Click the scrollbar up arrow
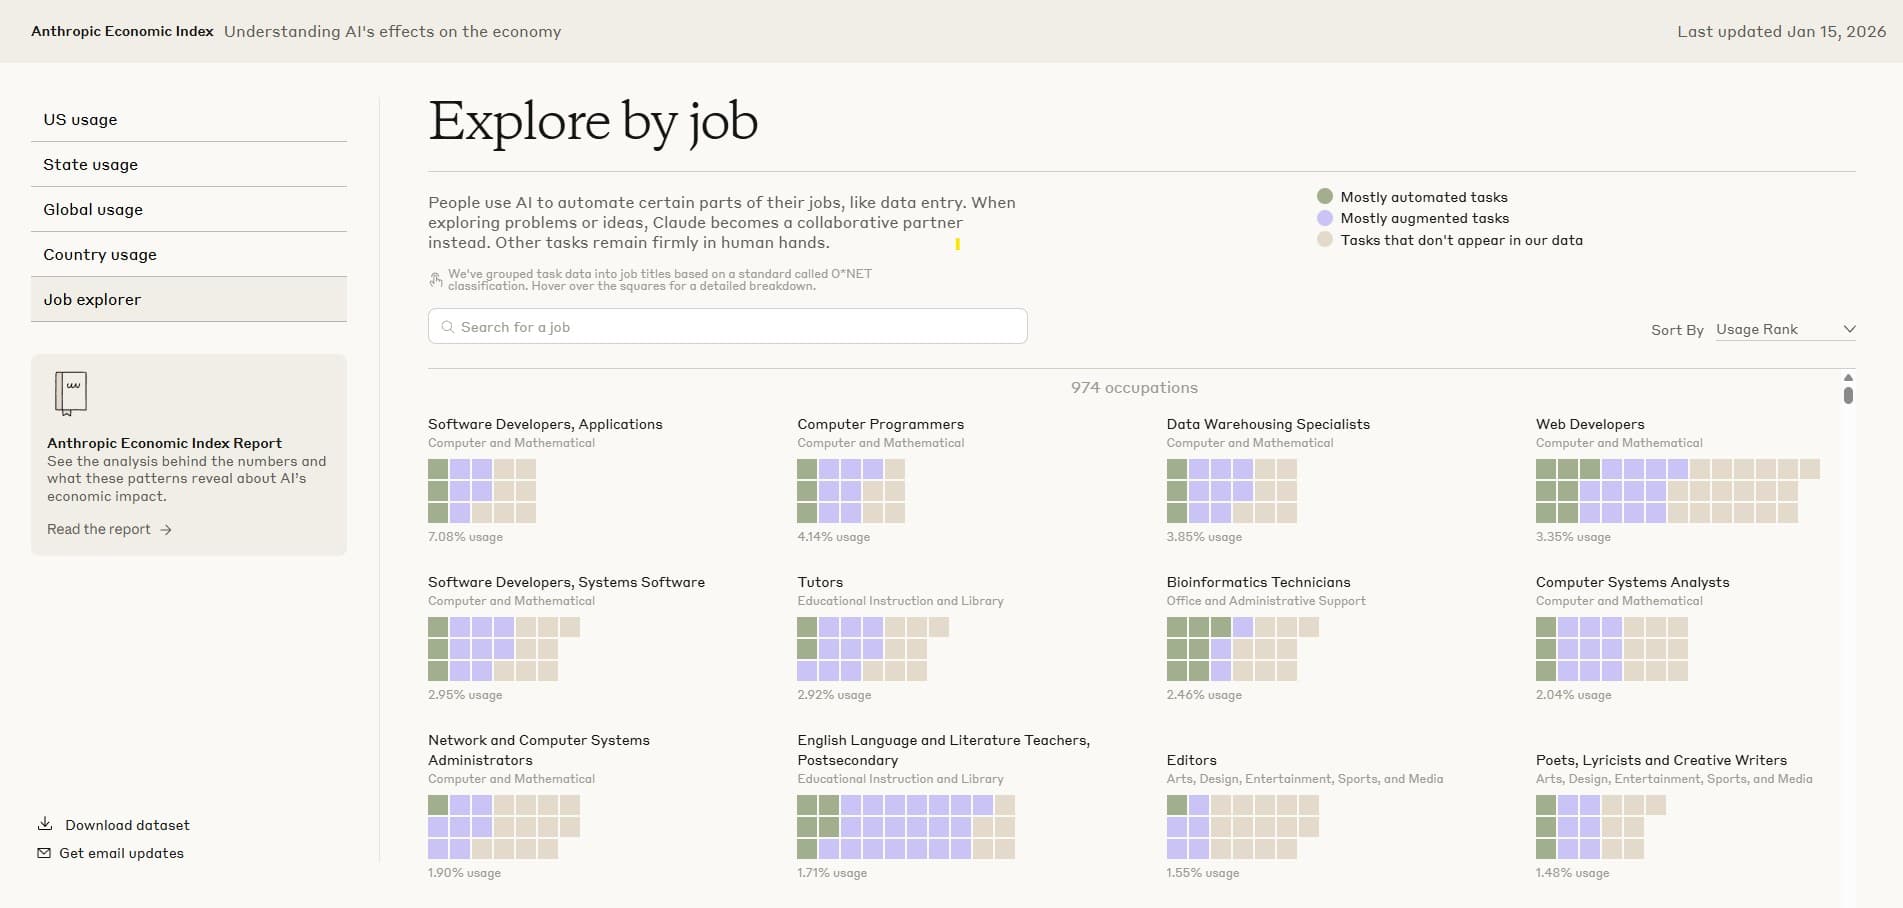 1848,378
